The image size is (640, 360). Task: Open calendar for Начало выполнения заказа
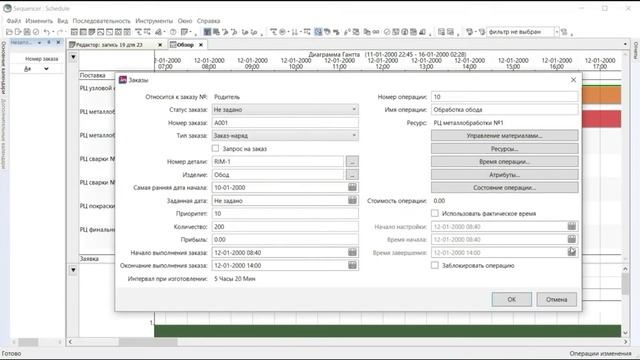click(352, 252)
